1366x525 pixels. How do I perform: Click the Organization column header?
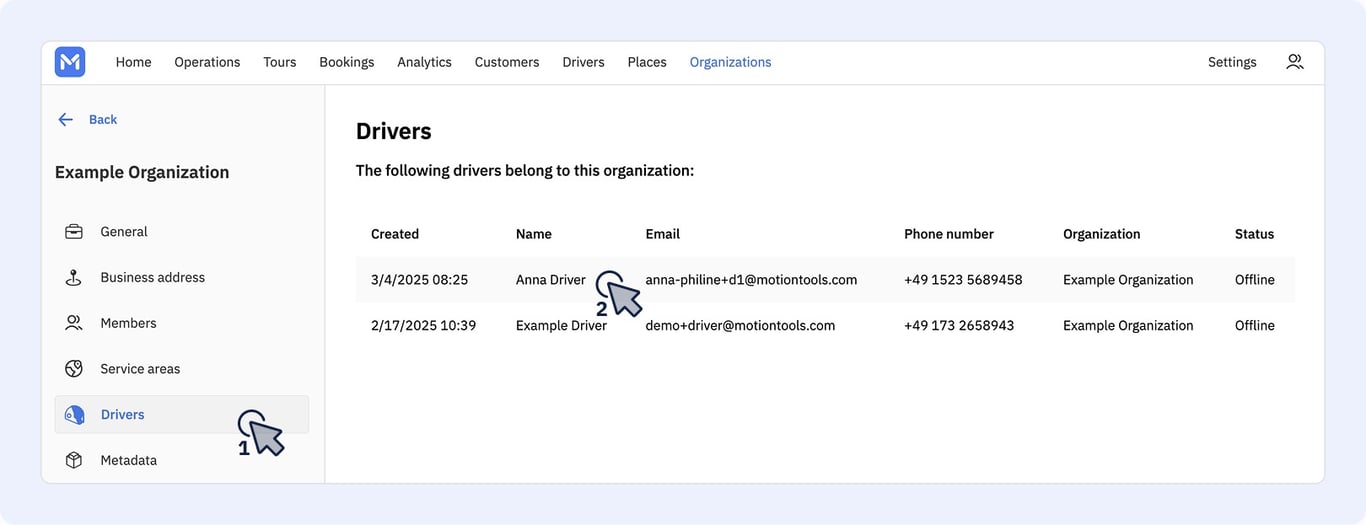pyautogui.click(x=1101, y=234)
